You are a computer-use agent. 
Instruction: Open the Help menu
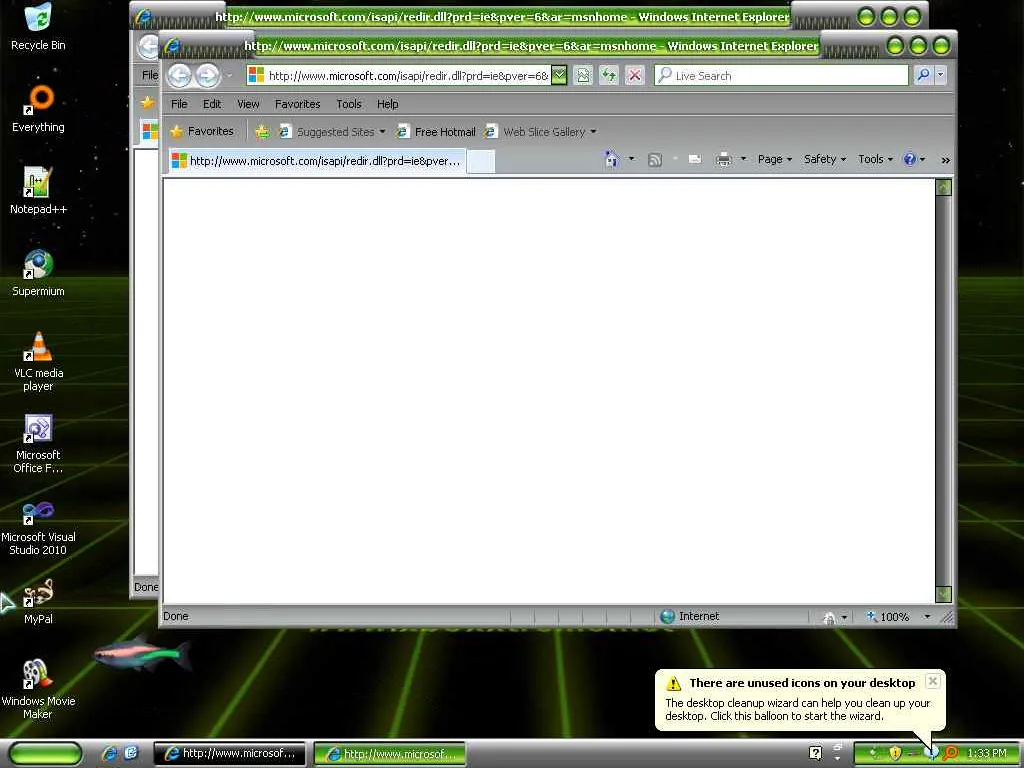[x=387, y=104]
